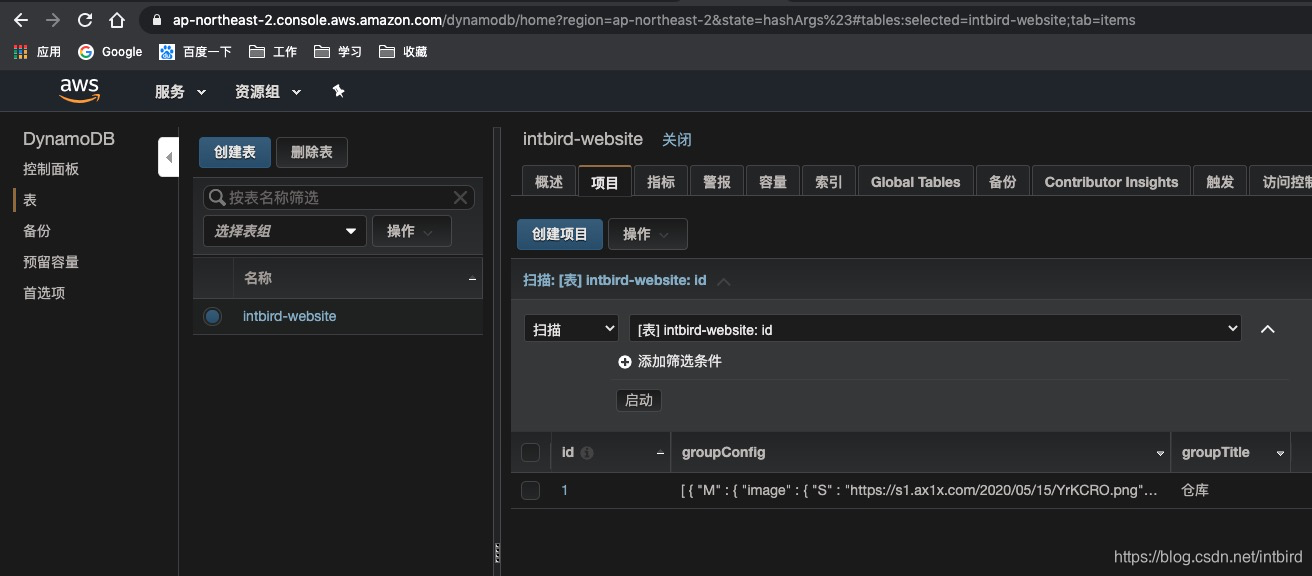
Task: Click 添加筛选条件 link
Action: click(680, 361)
